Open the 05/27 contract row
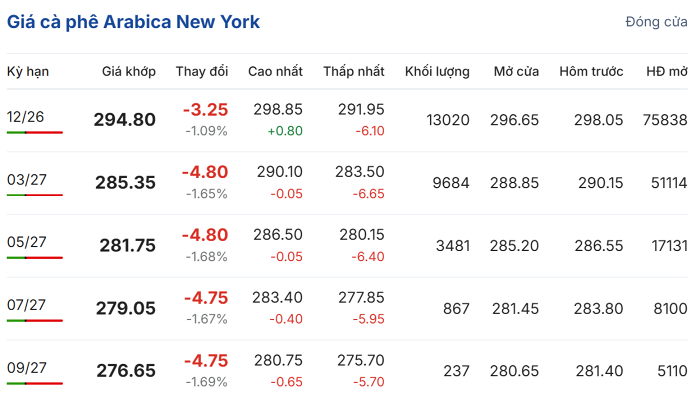Screen dimensions: 700x397 (347, 246)
